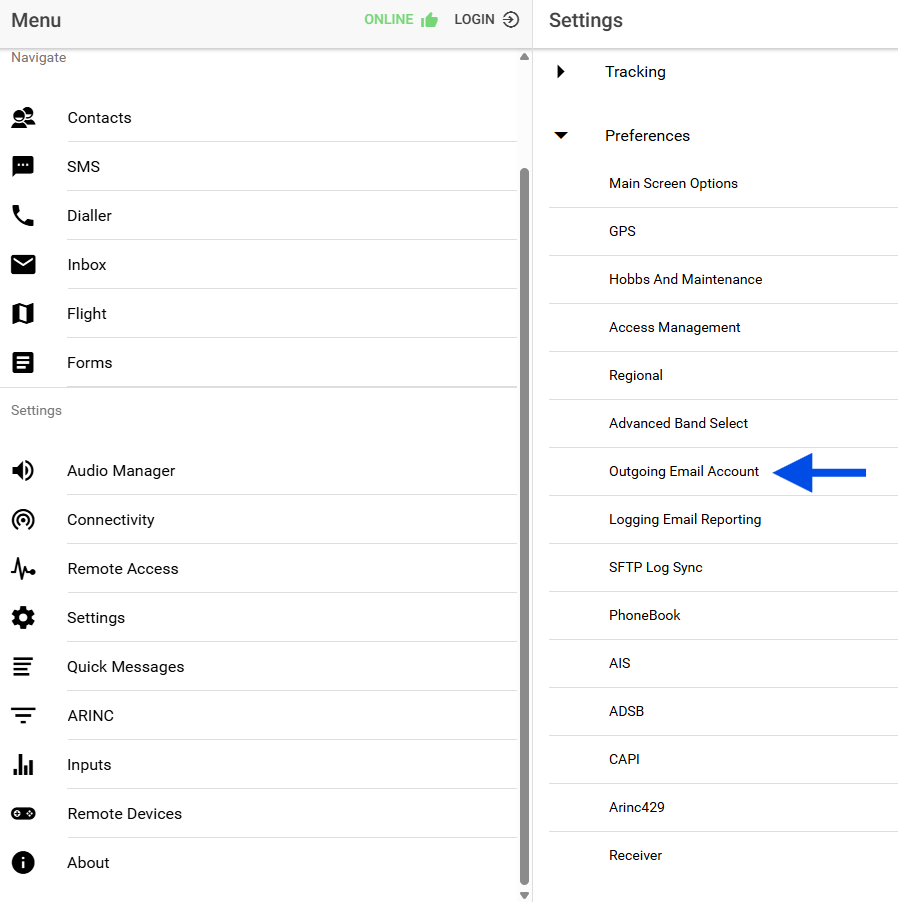Open the Forms menu item

click(x=90, y=363)
